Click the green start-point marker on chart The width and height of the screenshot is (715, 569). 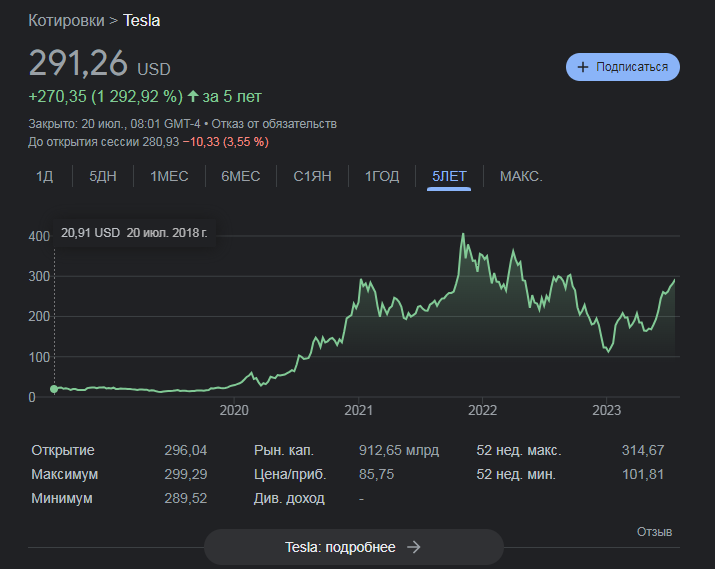click(x=54, y=389)
